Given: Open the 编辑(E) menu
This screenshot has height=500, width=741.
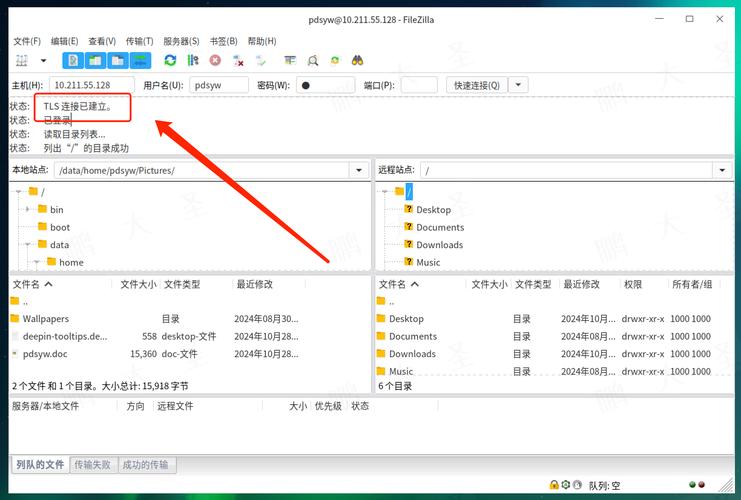Looking at the screenshot, I should [x=64, y=41].
